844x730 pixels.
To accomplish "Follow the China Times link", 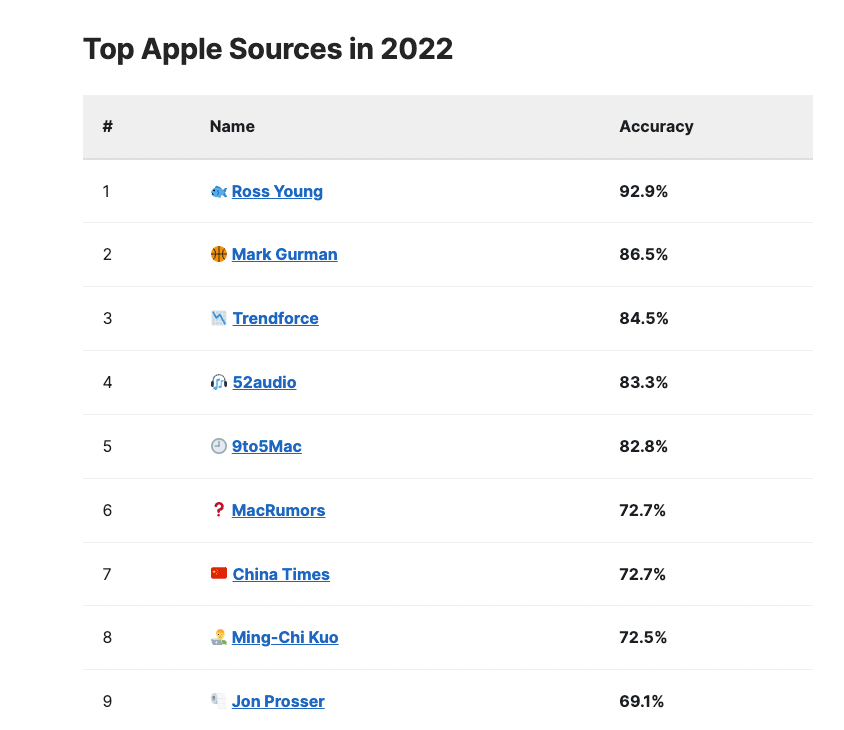I will (281, 574).
